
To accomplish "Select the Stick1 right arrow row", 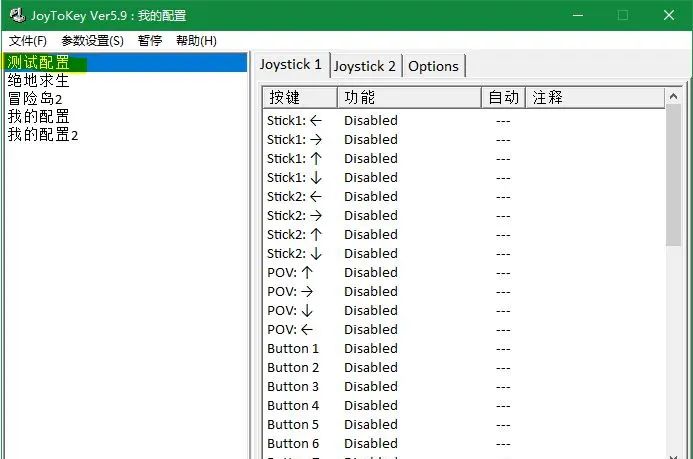I will coord(464,140).
